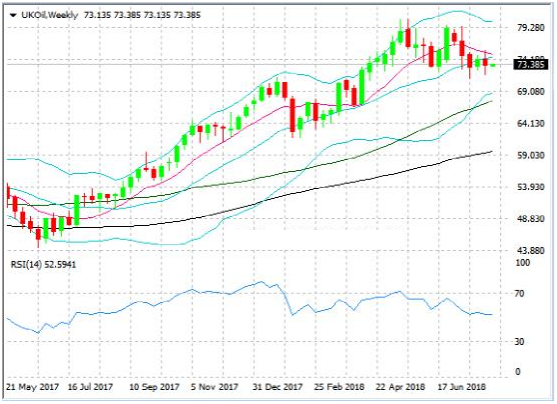Click the 10 Sep 2017 date label
Screen dimensions: 557x404
[154, 387]
